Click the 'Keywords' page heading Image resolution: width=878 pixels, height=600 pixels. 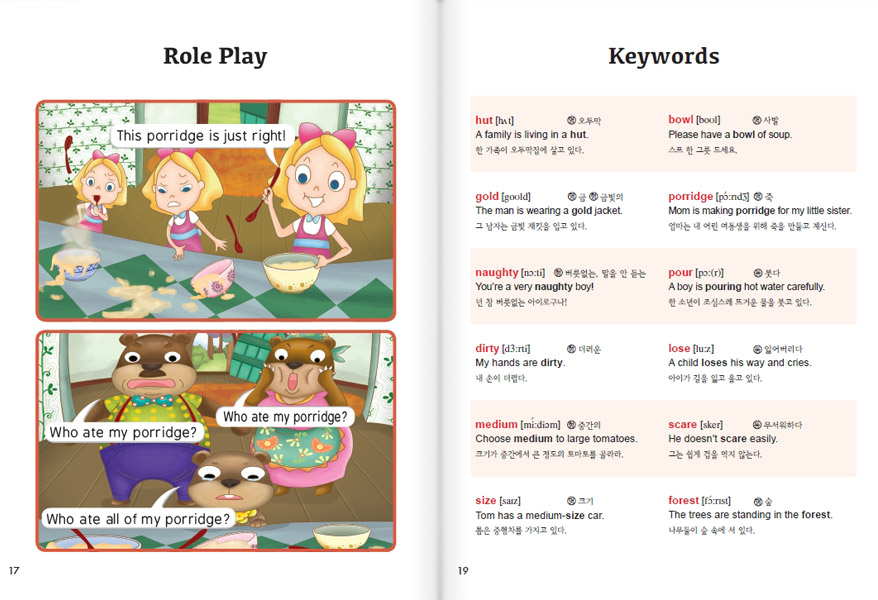664,56
